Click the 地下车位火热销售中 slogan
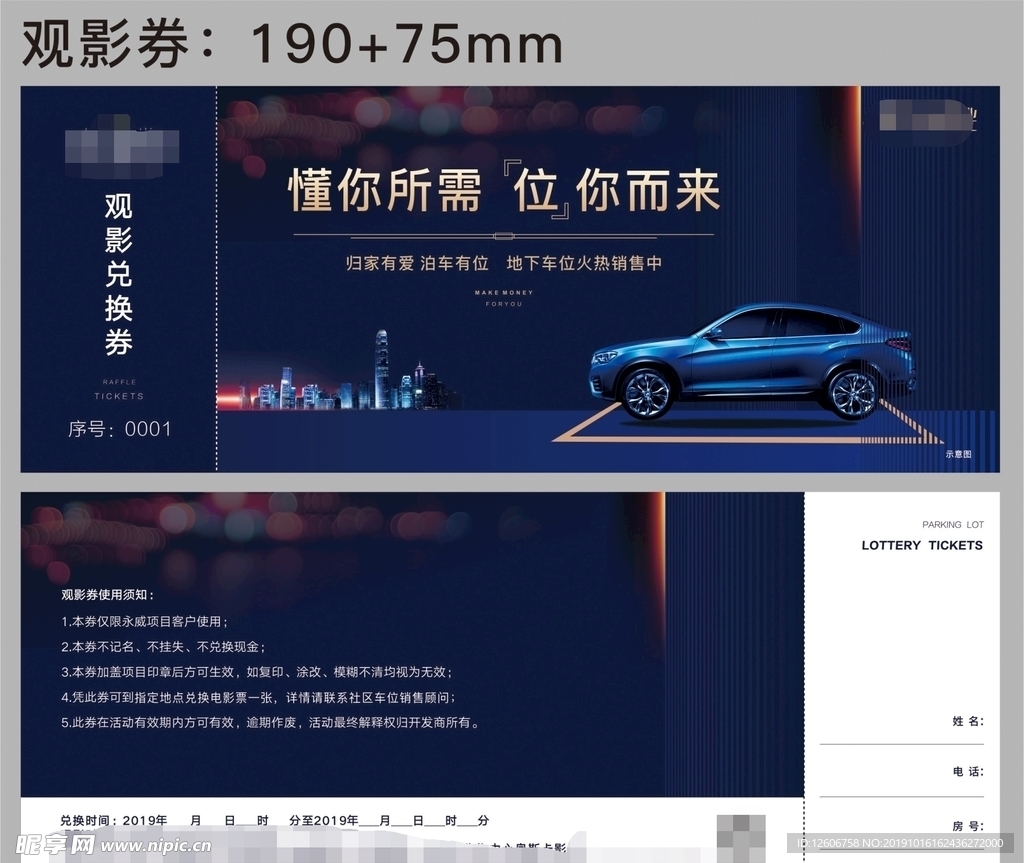Viewport: 1024px width, 863px height. (x=585, y=264)
